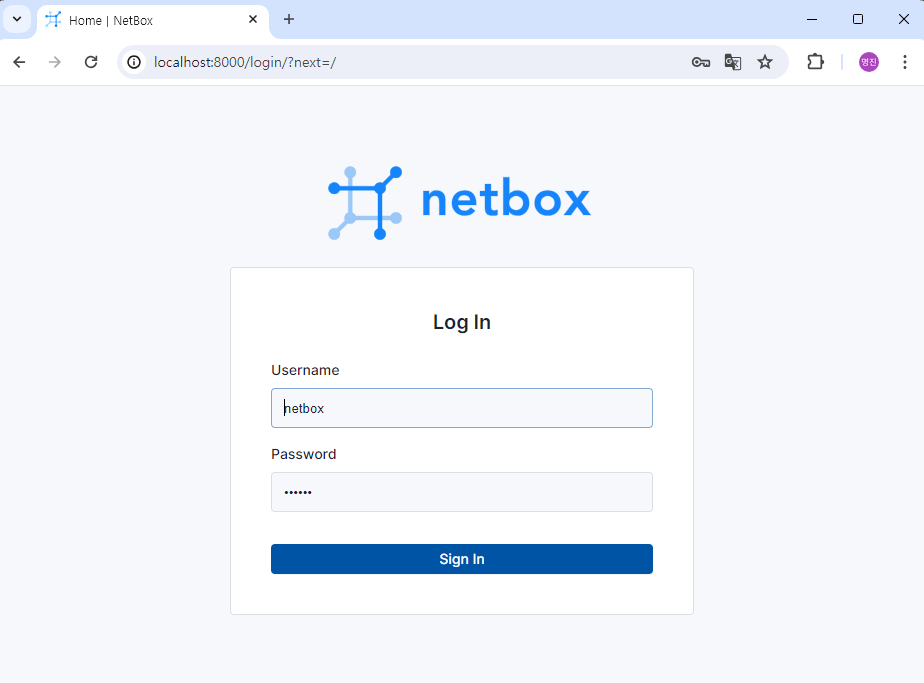Image resolution: width=924 pixels, height=683 pixels.
Task: Click the Sign In button
Action: pyautogui.click(x=462, y=559)
